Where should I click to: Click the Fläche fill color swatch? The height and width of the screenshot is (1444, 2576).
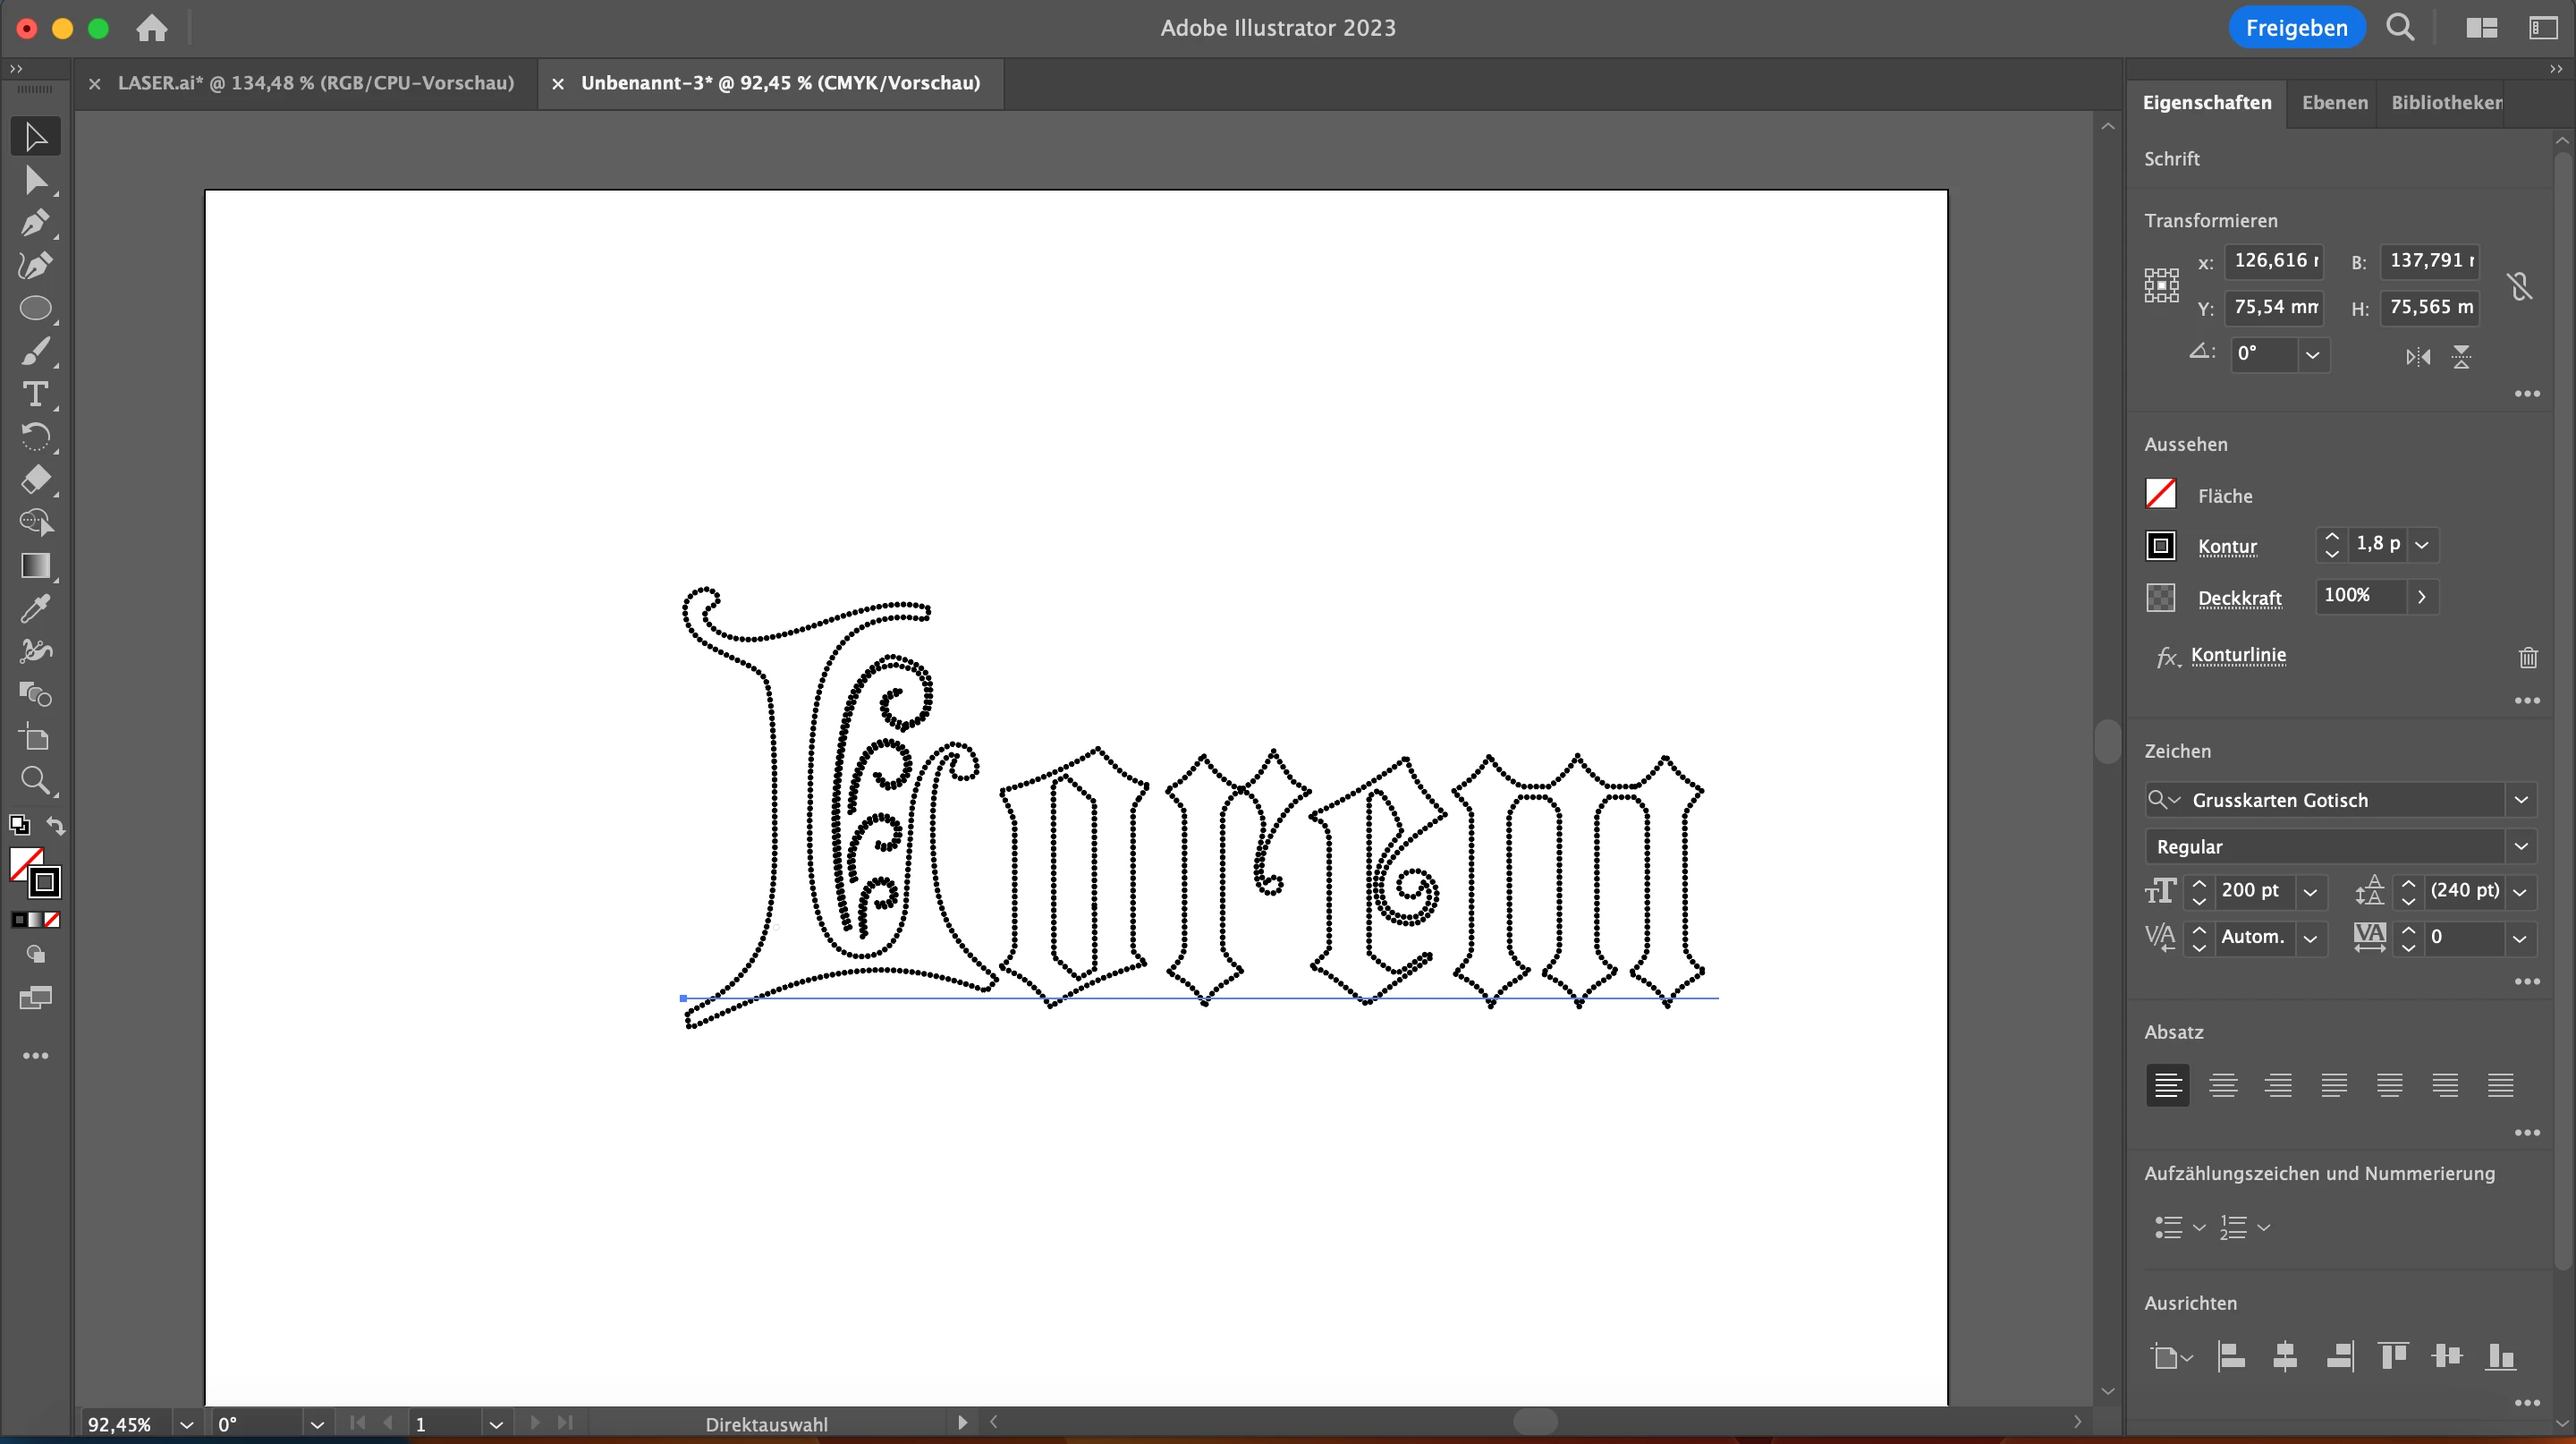2160,494
